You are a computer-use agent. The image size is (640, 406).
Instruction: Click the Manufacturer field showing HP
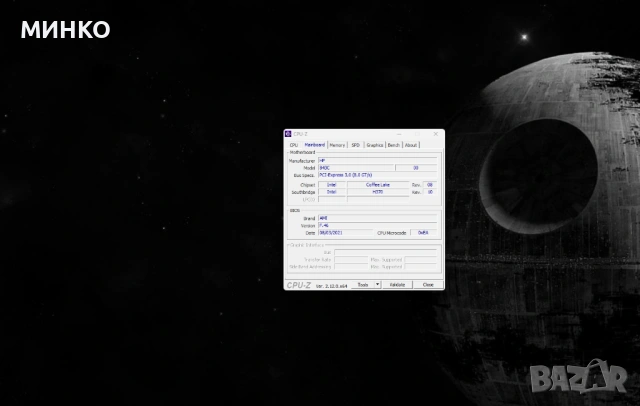[x=378, y=161]
